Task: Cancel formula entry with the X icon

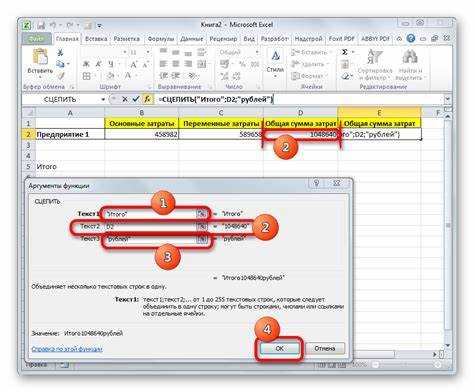Action: point(125,99)
